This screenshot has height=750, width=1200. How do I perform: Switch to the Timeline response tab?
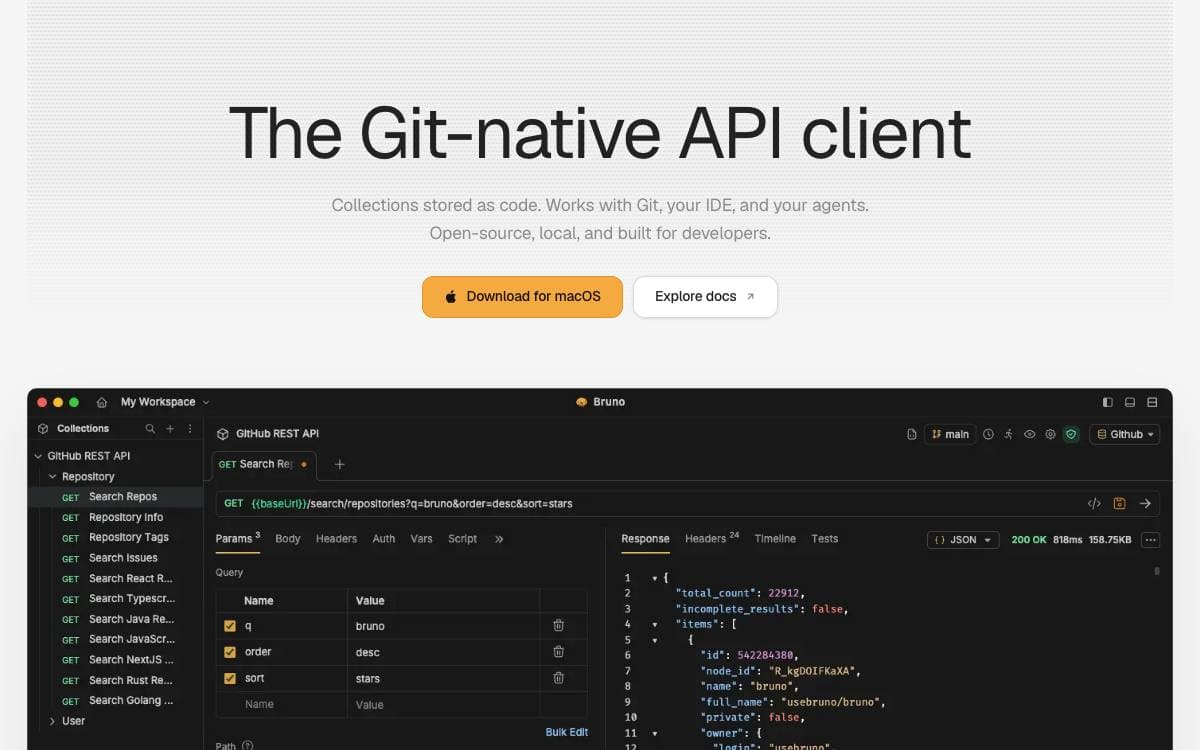click(x=775, y=539)
